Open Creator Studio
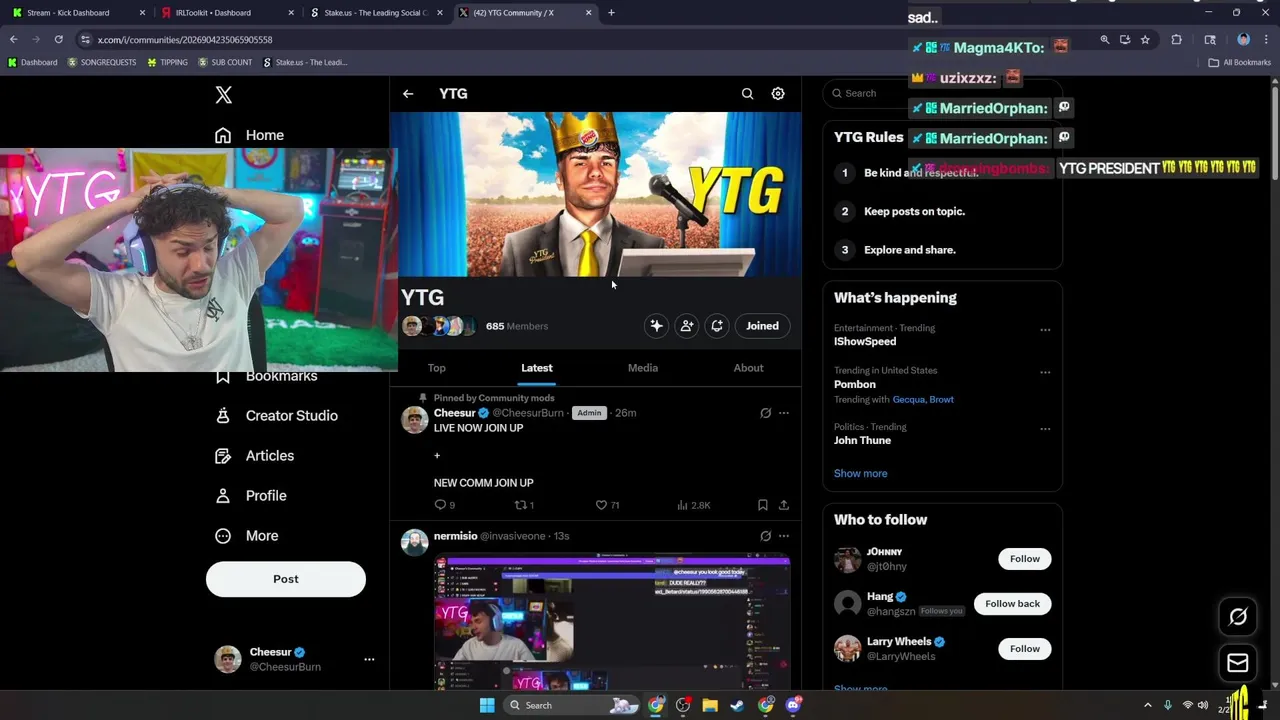 (277, 416)
